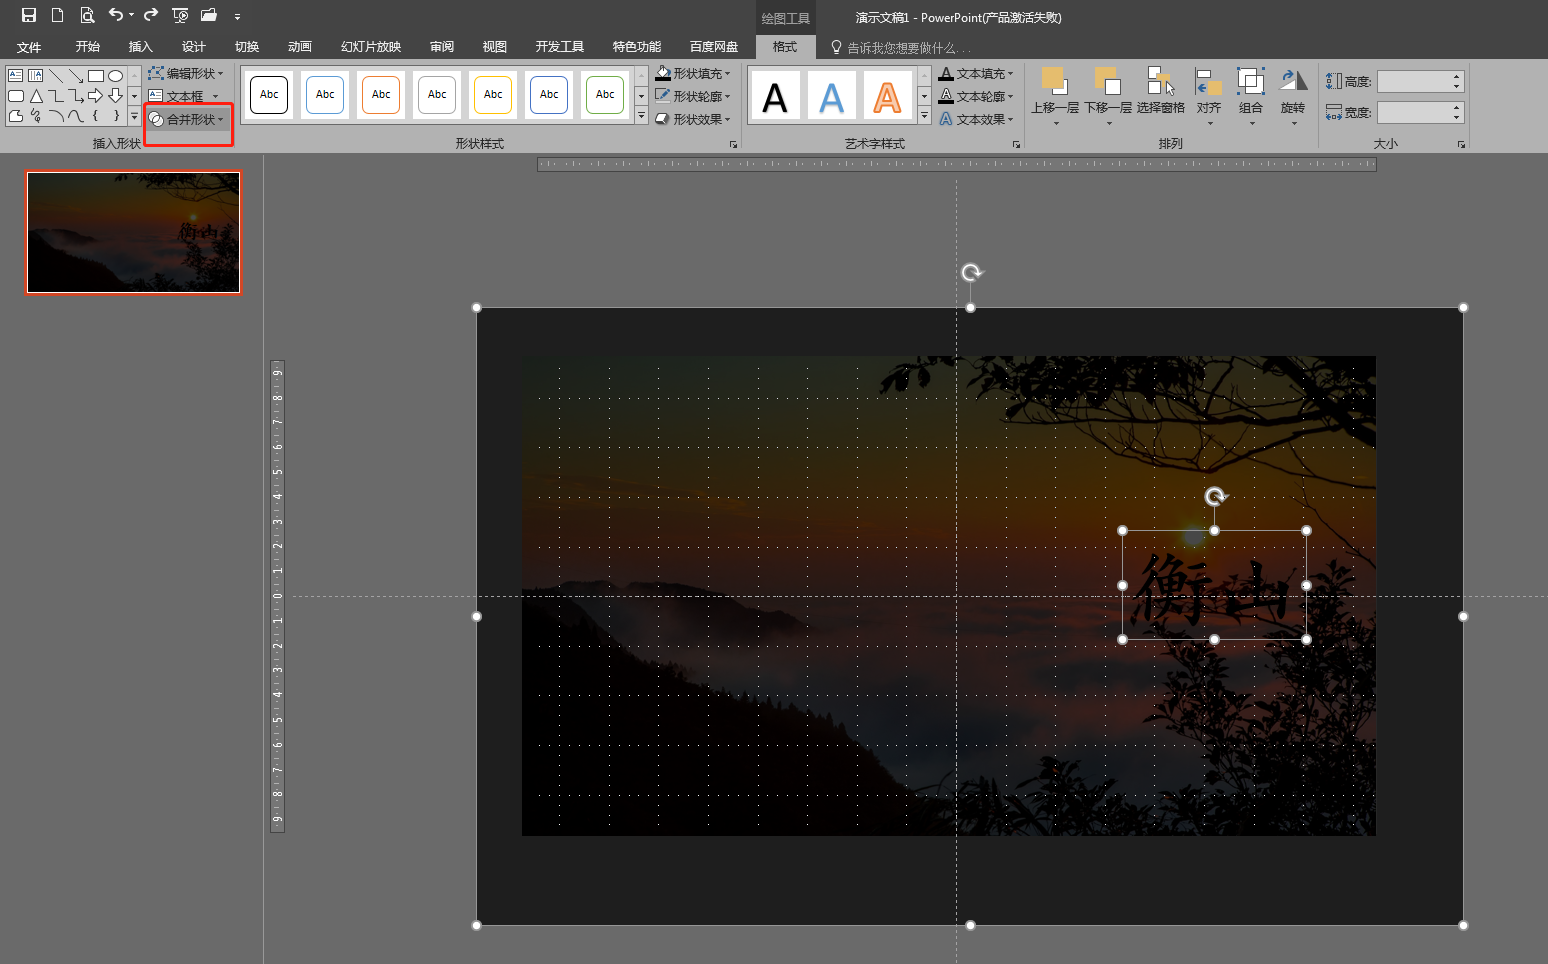Switch to the 插入 ribbon tab

tap(140, 47)
